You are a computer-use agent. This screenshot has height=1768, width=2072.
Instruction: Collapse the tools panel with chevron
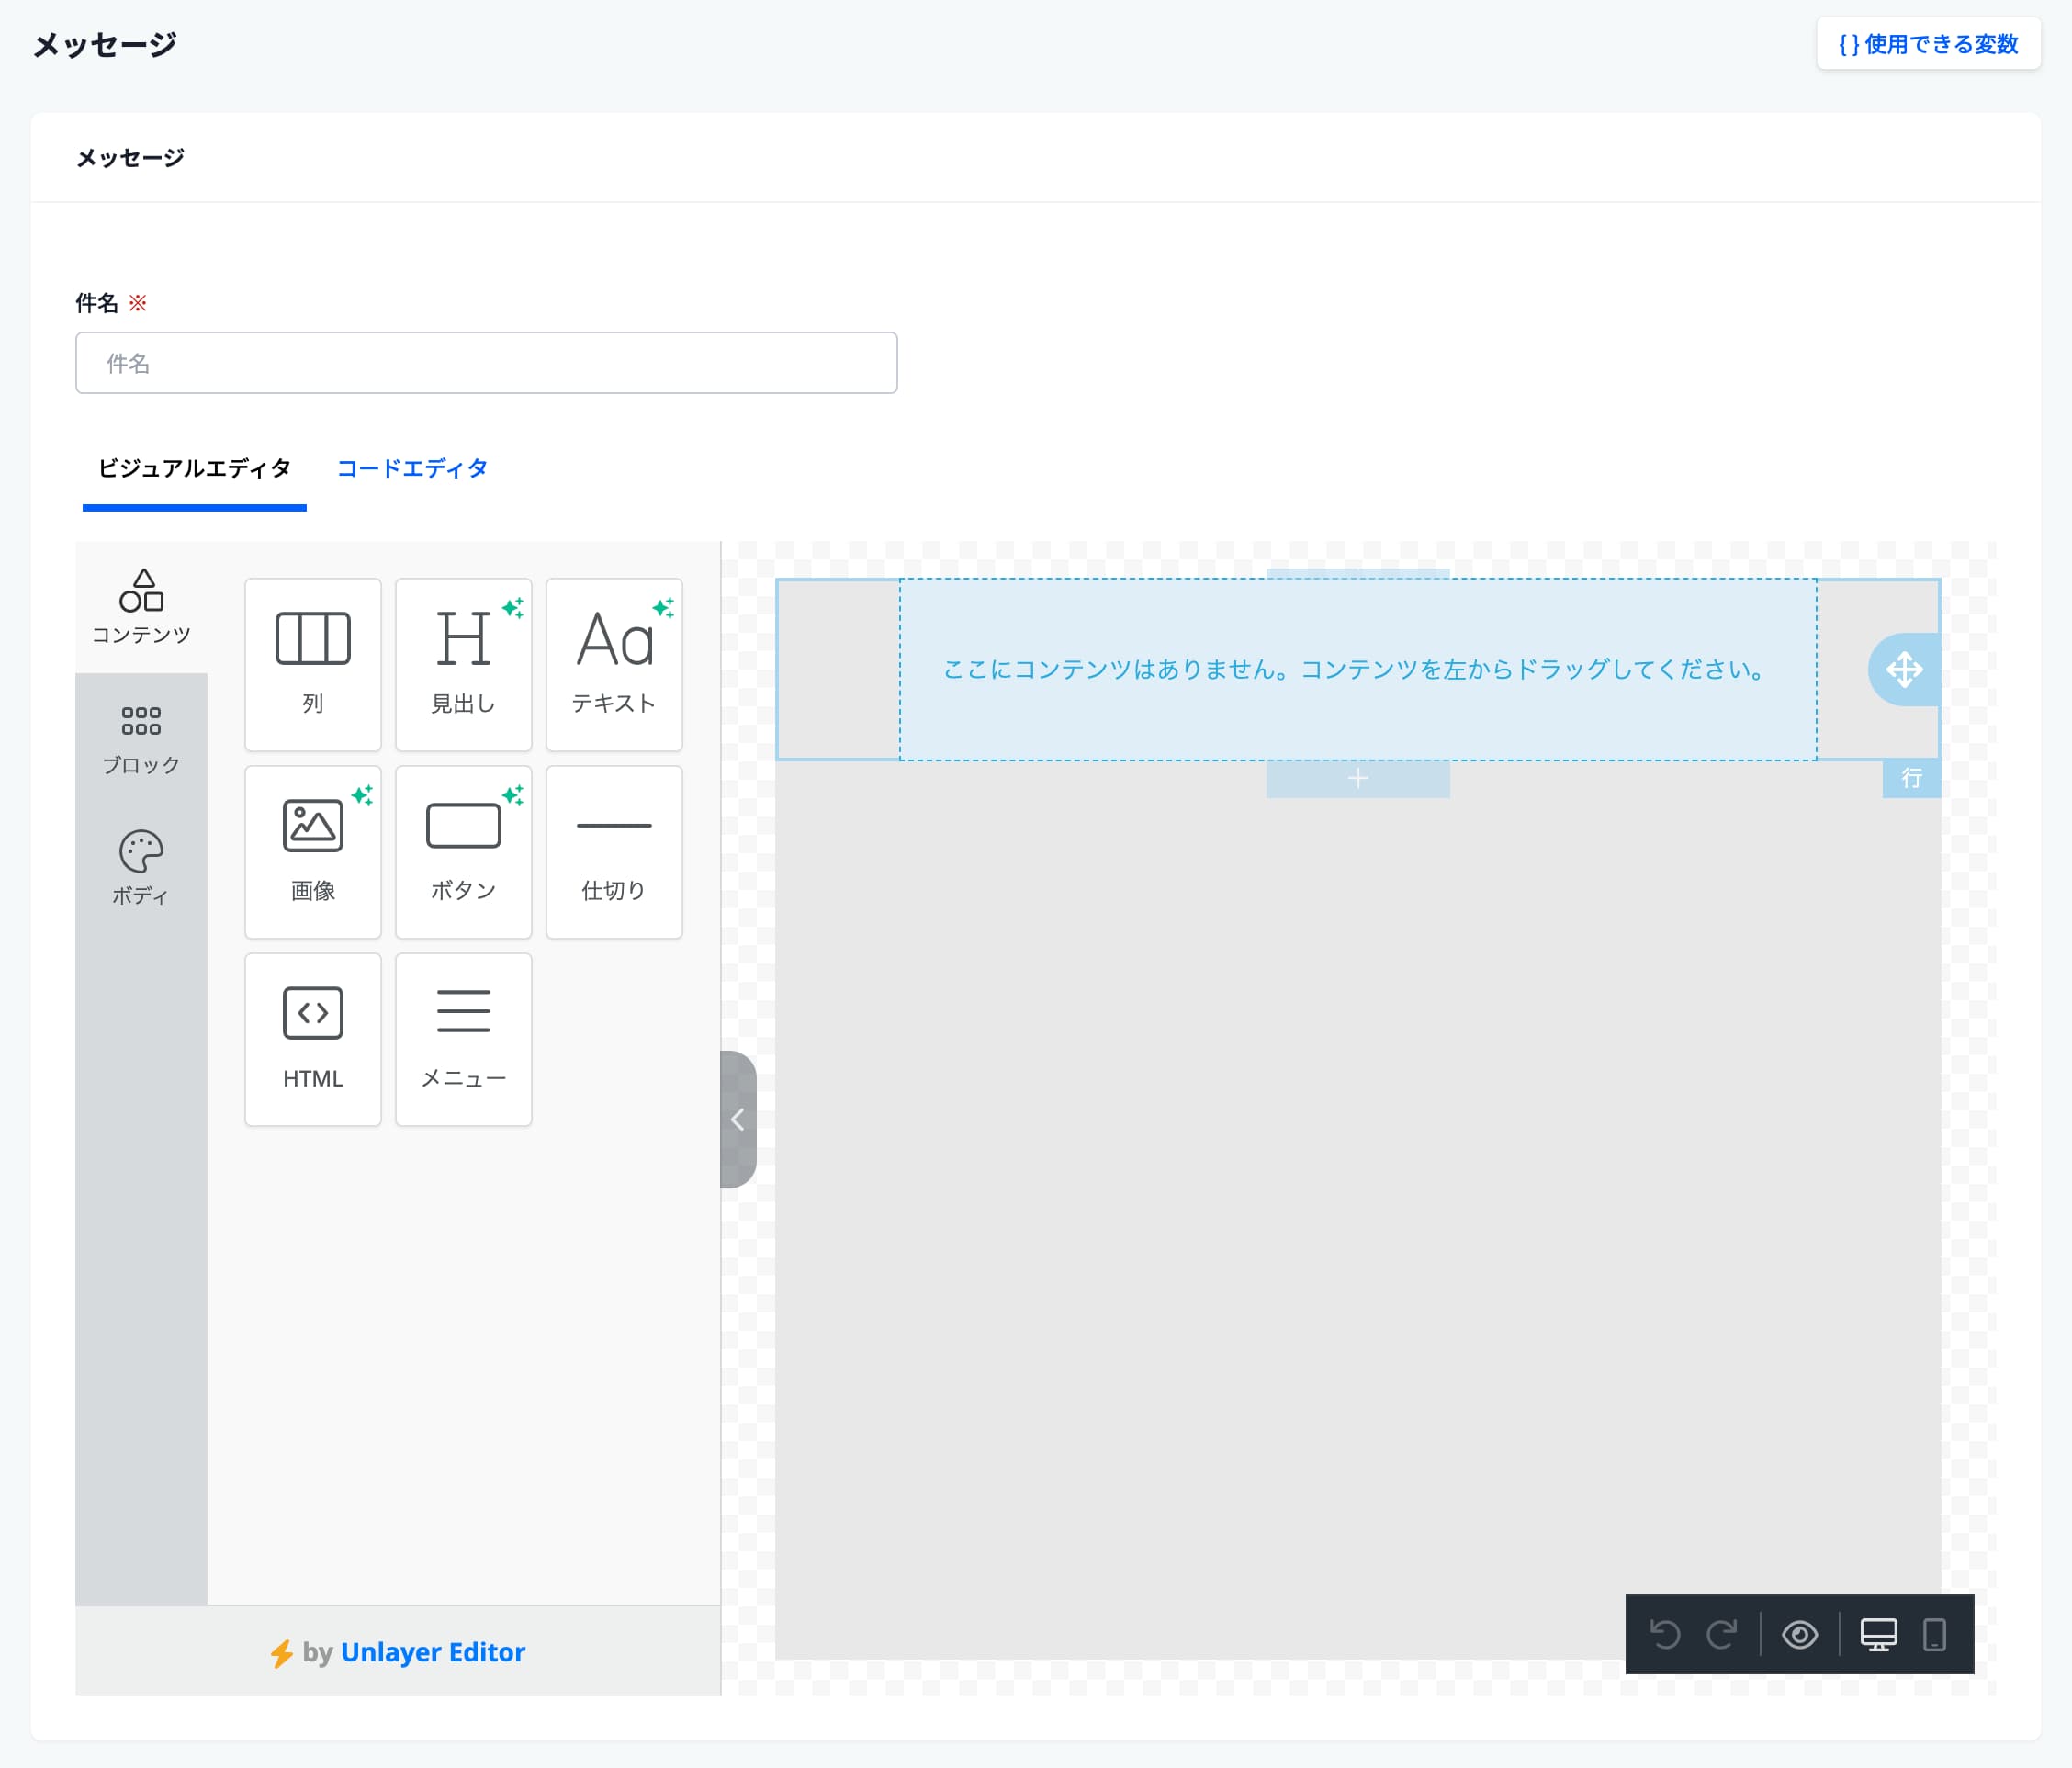[x=738, y=1119]
